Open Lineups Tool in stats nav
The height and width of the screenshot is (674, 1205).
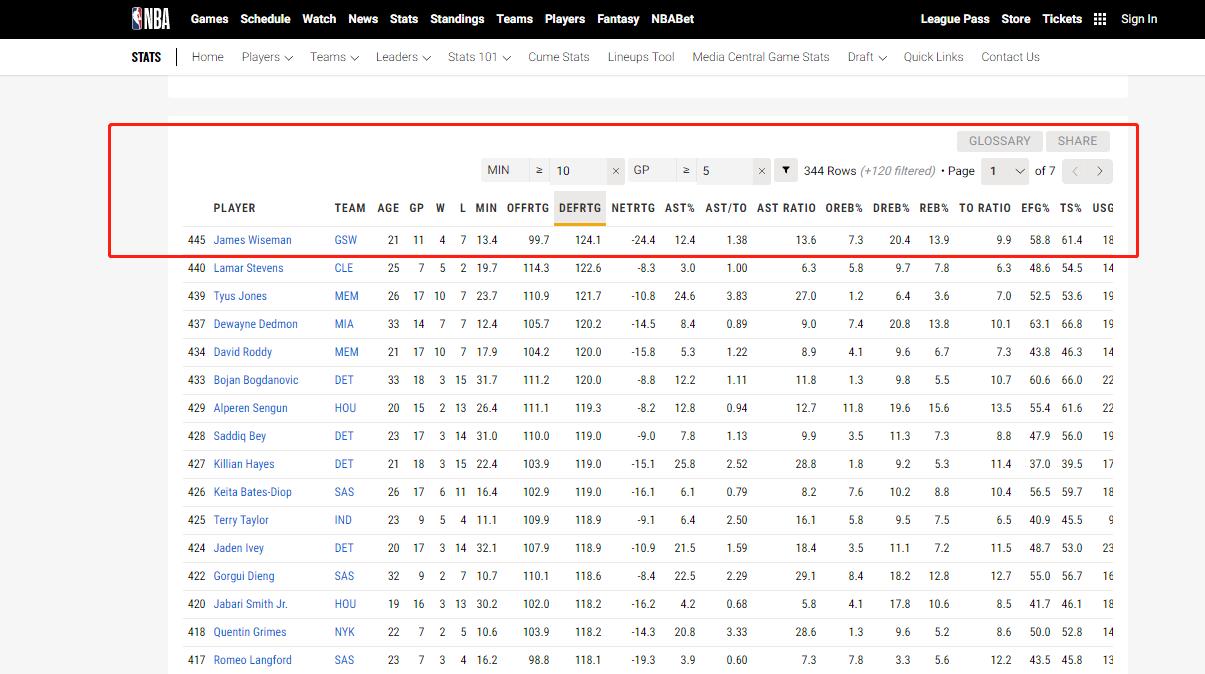pyautogui.click(x=641, y=57)
